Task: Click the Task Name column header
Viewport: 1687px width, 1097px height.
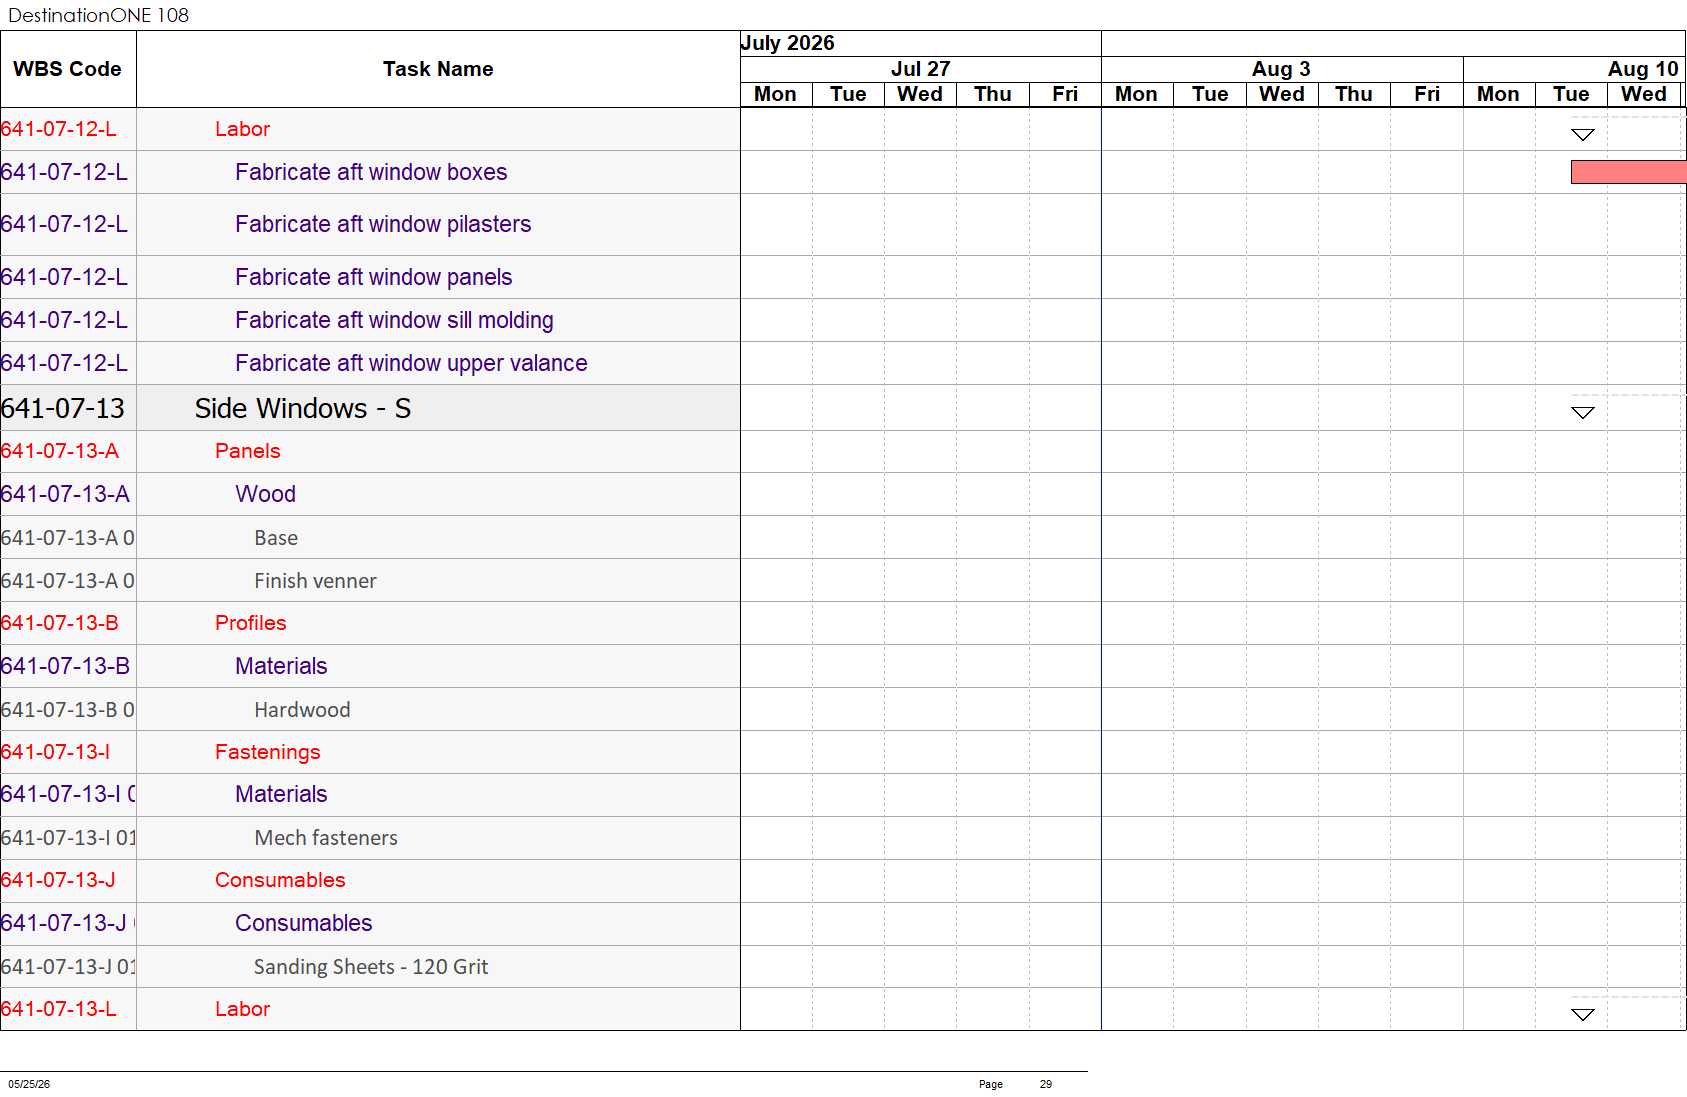Action: tap(438, 69)
